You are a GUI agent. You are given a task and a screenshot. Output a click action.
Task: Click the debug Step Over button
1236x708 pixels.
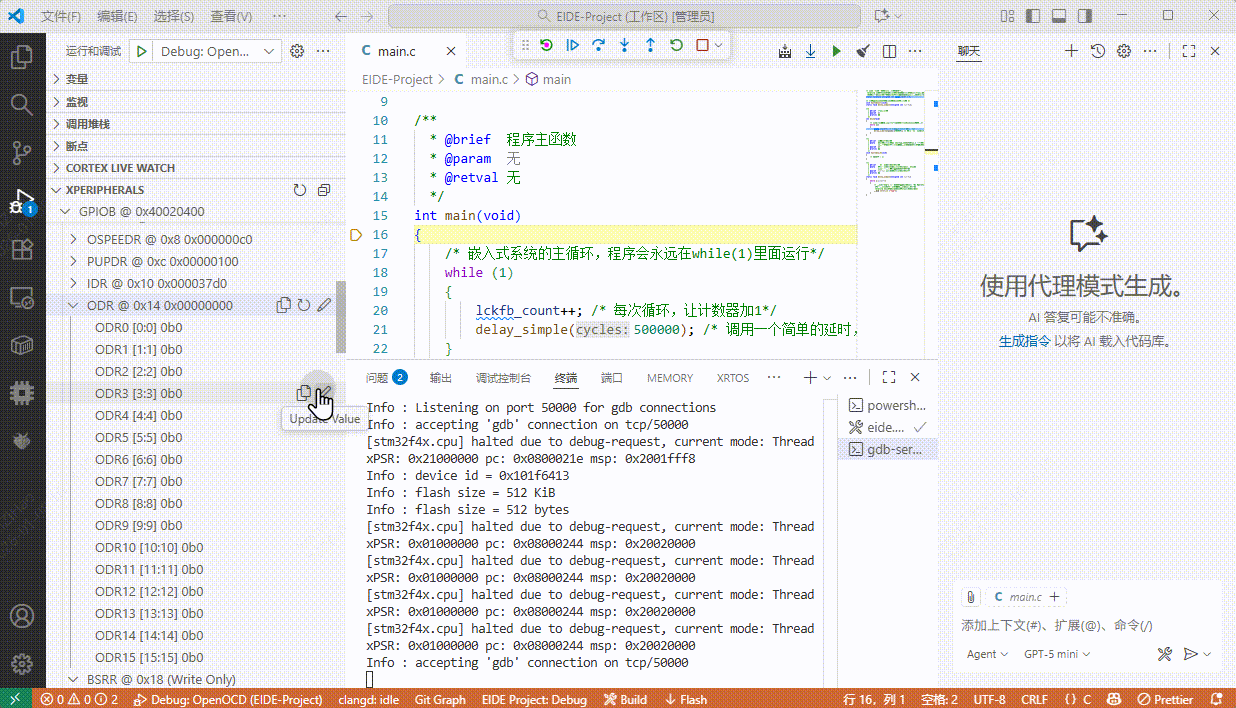[598, 45]
